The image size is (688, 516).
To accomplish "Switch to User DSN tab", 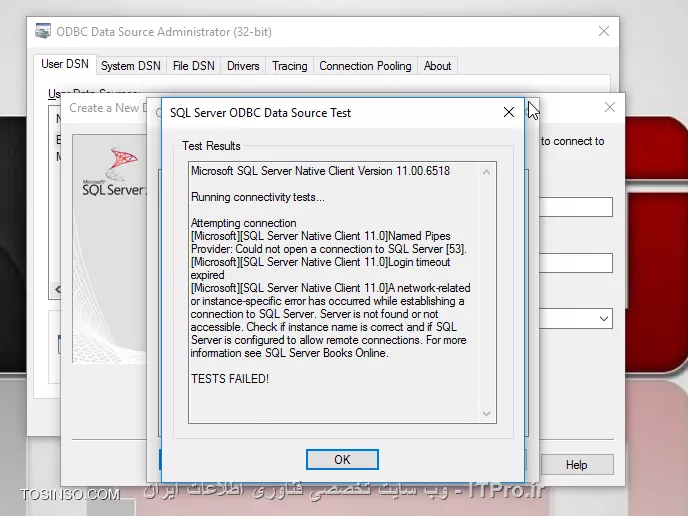I will coord(65,64).
